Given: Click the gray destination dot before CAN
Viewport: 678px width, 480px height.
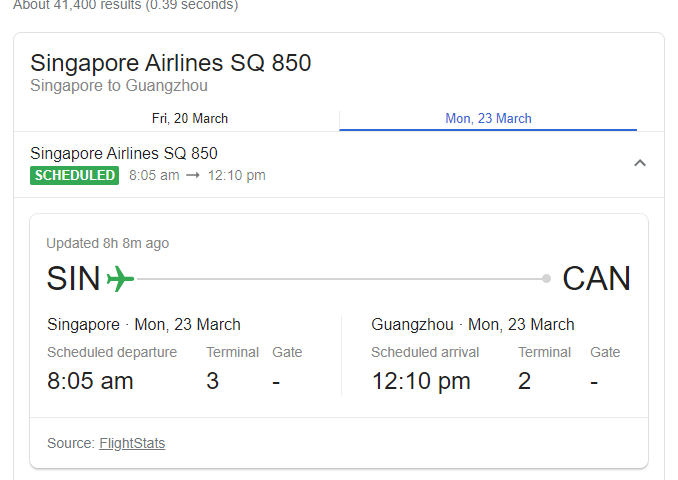Looking at the screenshot, I should point(546,279).
